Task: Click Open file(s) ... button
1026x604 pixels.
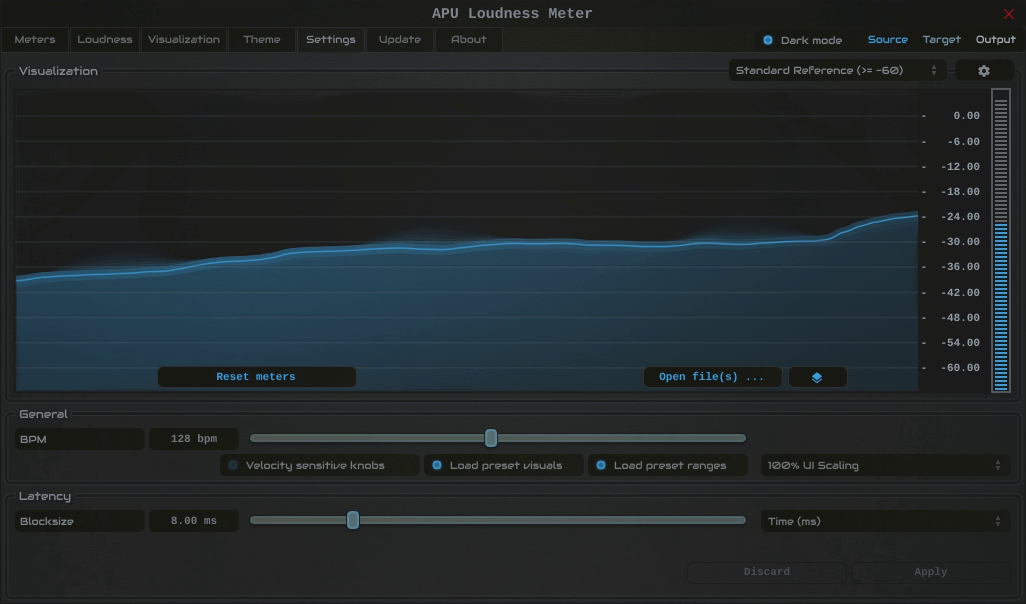Action: click(712, 377)
